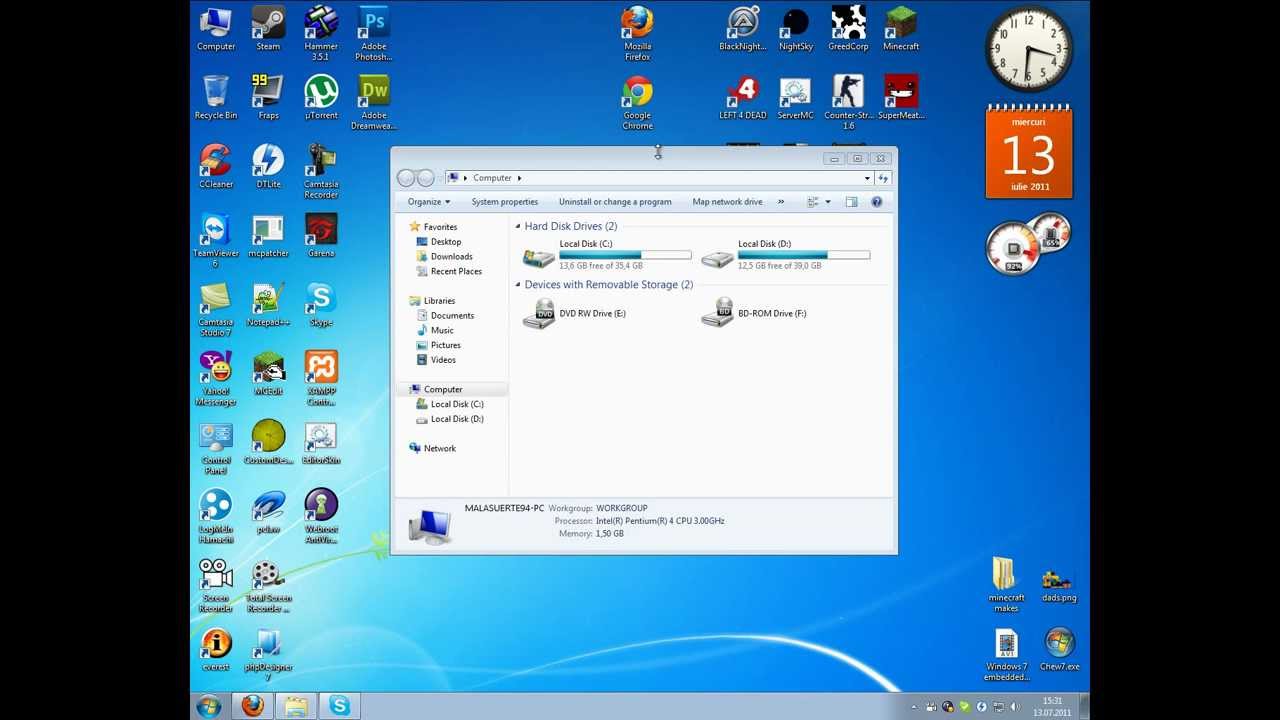Open the Adobe Photoshop desktop icon
Viewport: 1280px width, 720px height.
pos(374,32)
